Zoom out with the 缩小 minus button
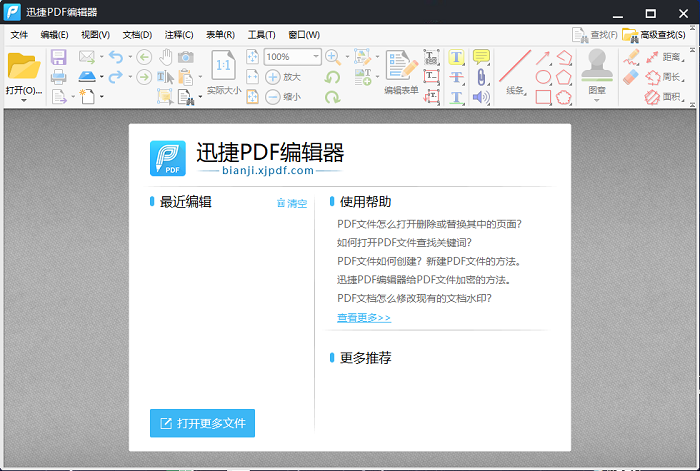The height and width of the screenshot is (471, 700). (283, 96)
